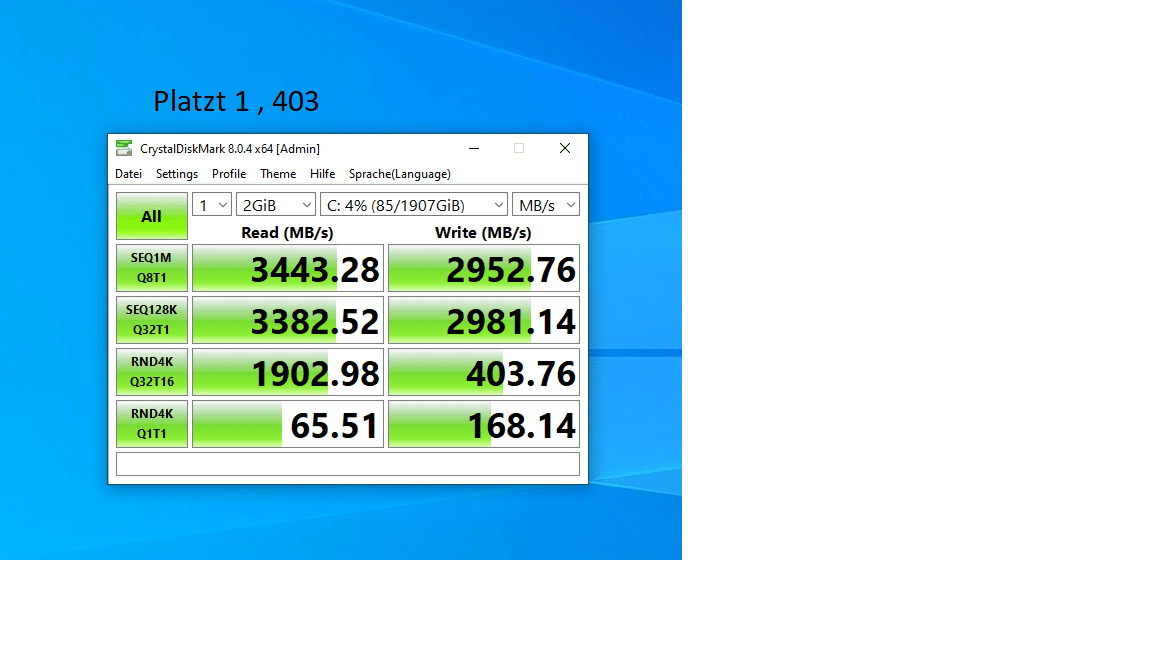
Task: Start the RND4K Q32T16 test
Action: point(151,372)
